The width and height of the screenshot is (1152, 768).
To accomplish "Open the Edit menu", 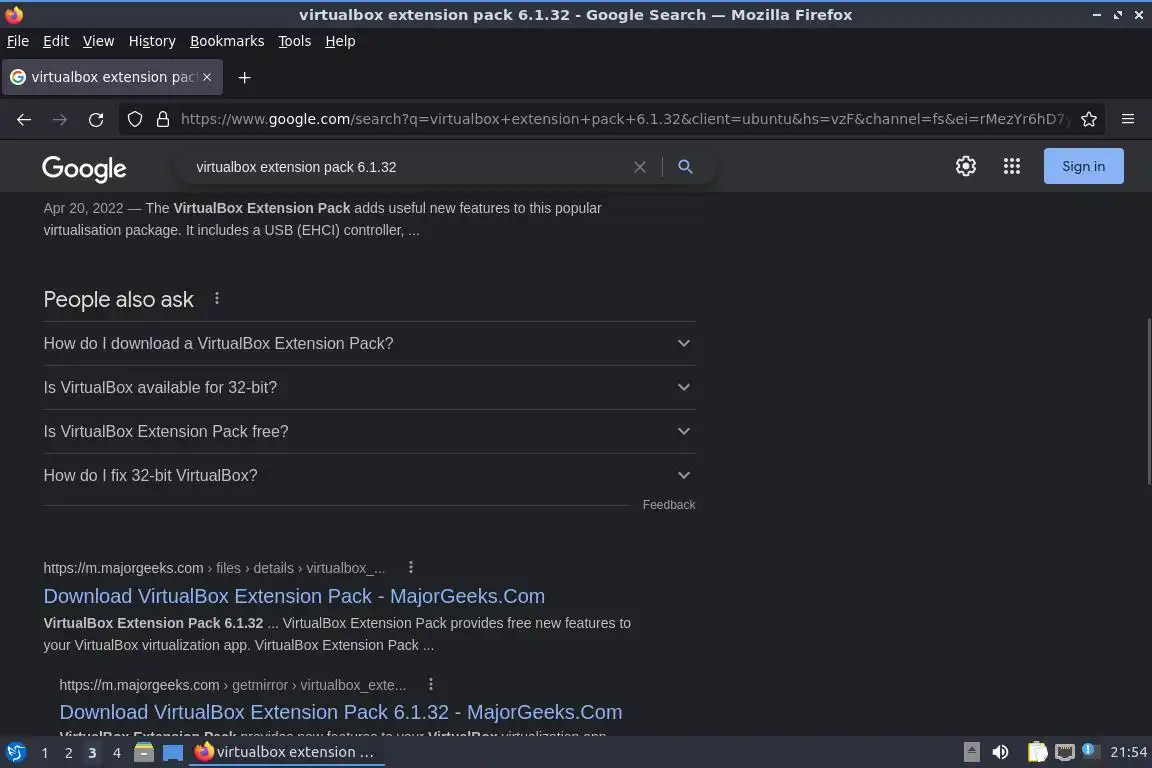I will click(x=56, y=41).
